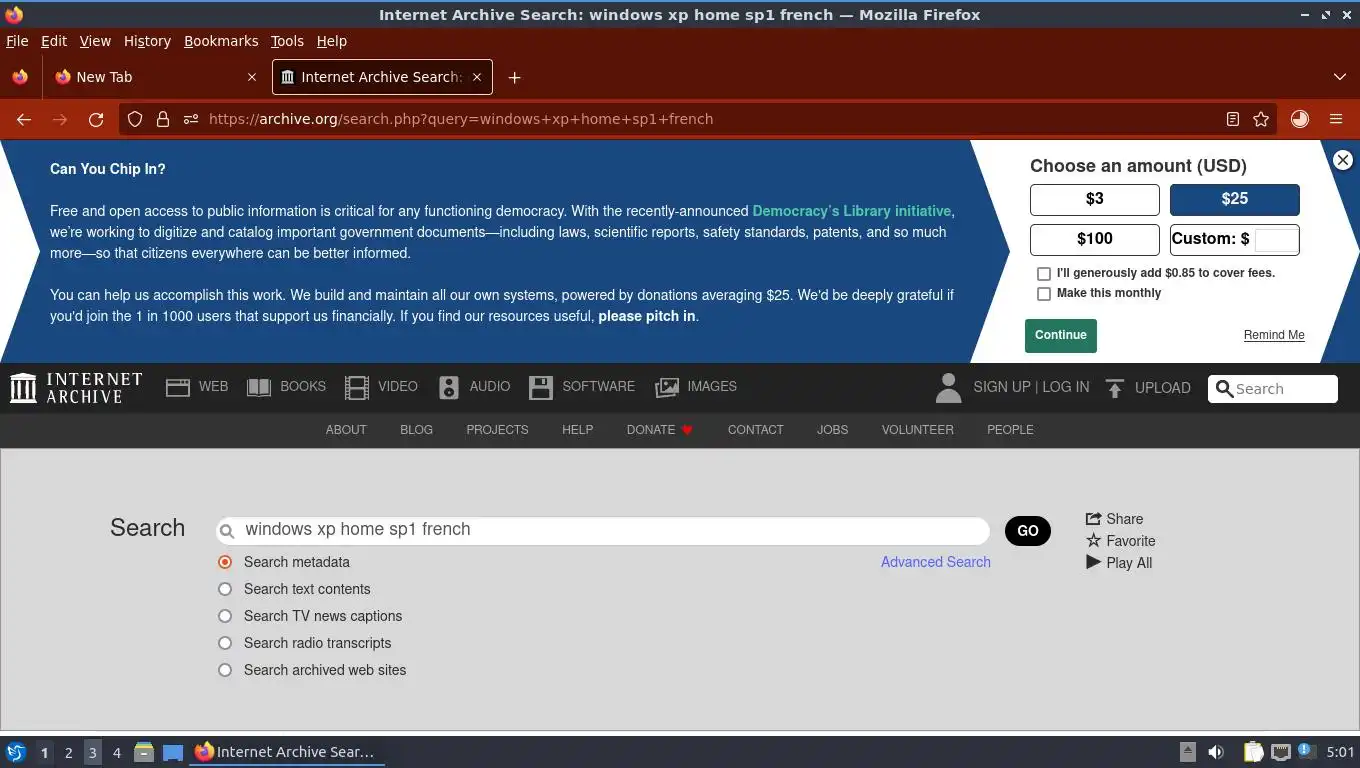Click the green Continue button

coord(1061,335)
